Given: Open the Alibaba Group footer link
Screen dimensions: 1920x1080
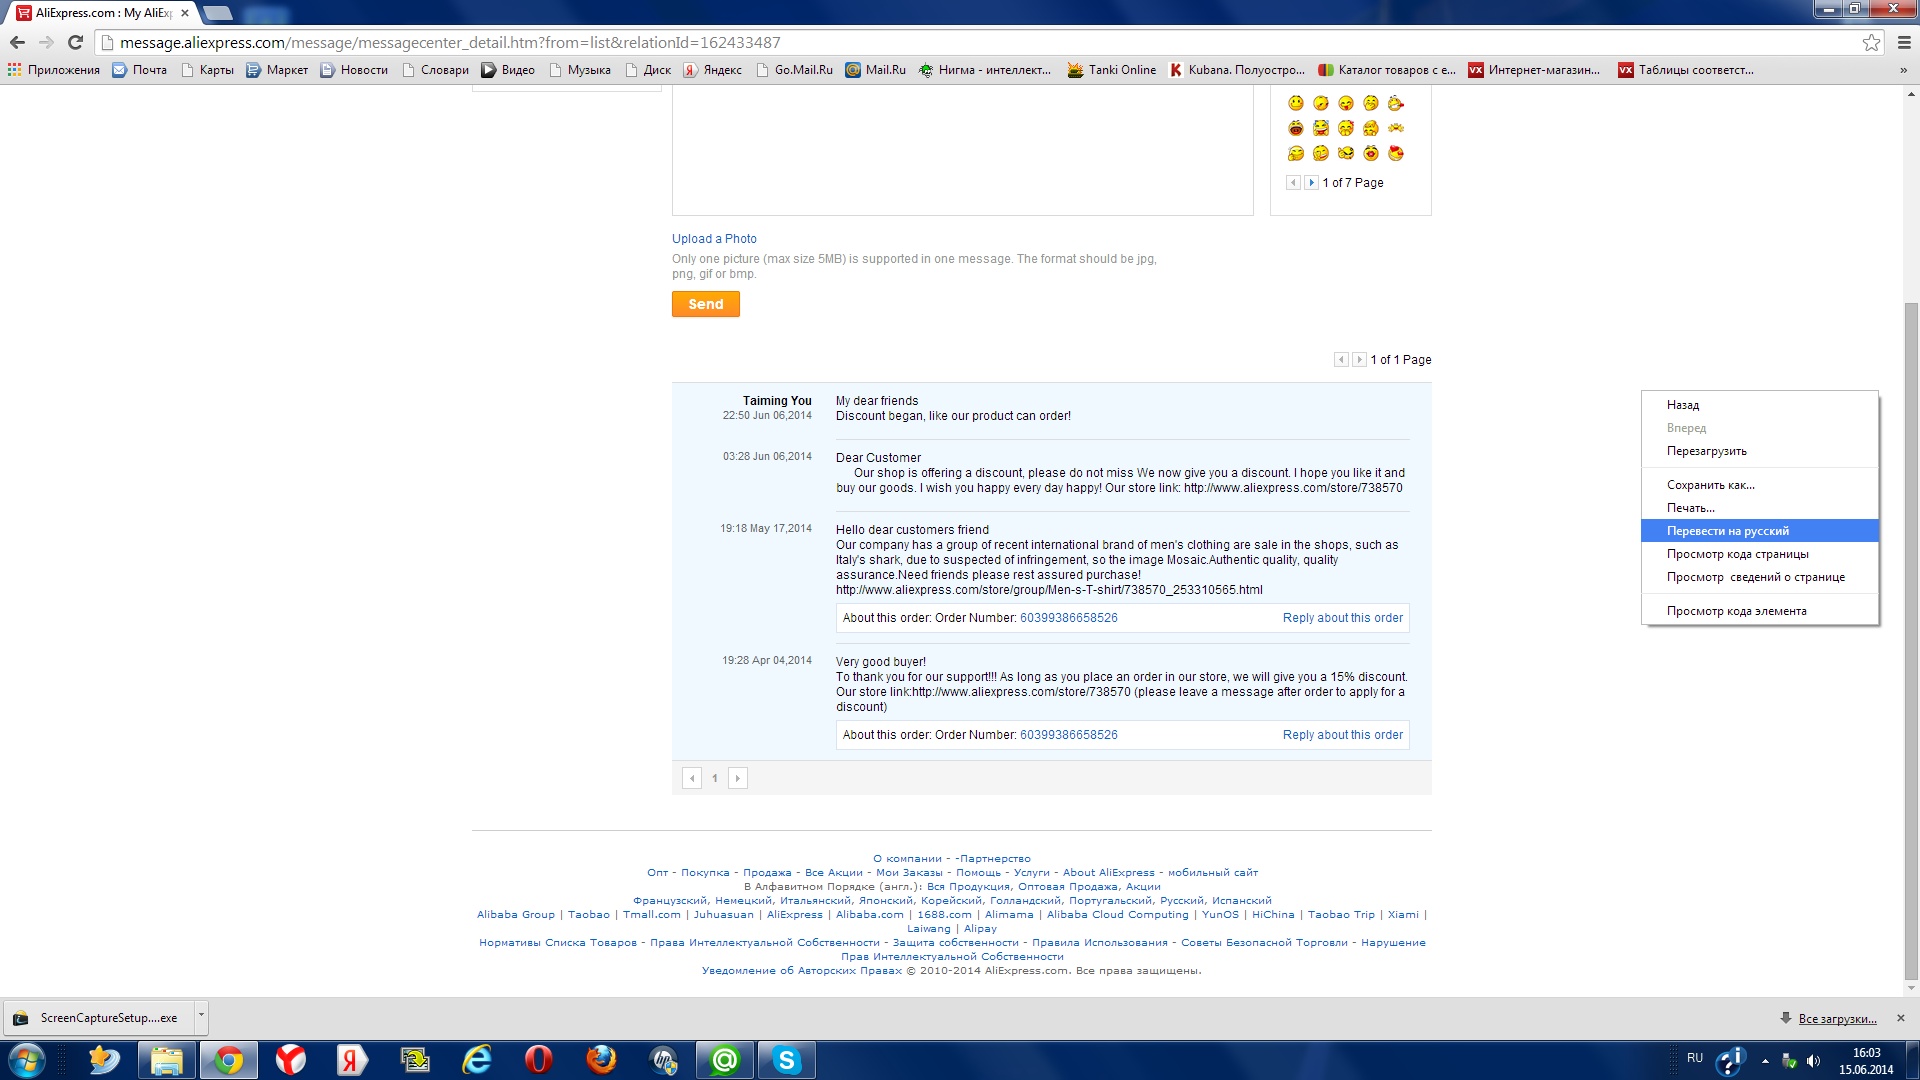Looking at the screenshot, I should click(515, 915).
